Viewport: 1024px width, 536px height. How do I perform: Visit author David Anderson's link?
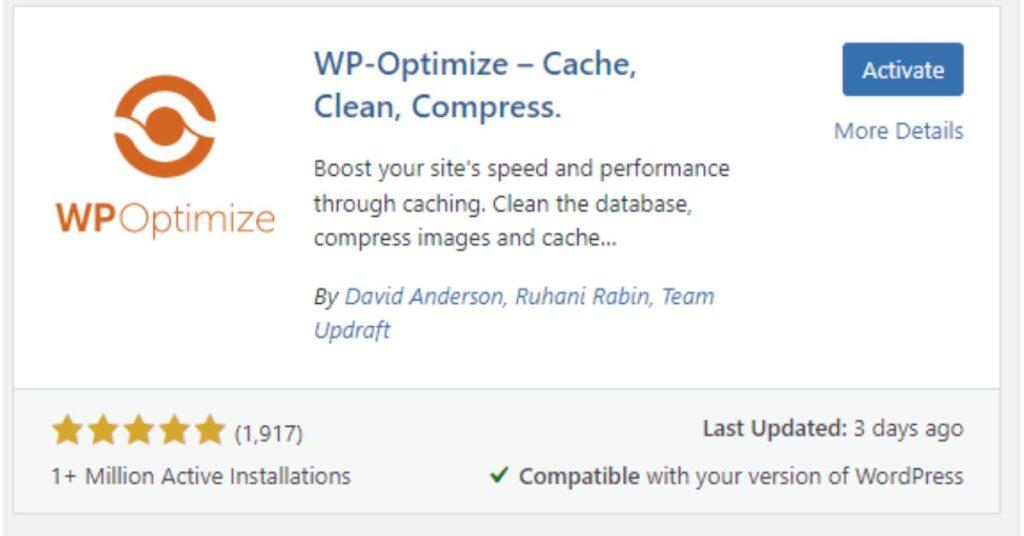tap(424, 296)
